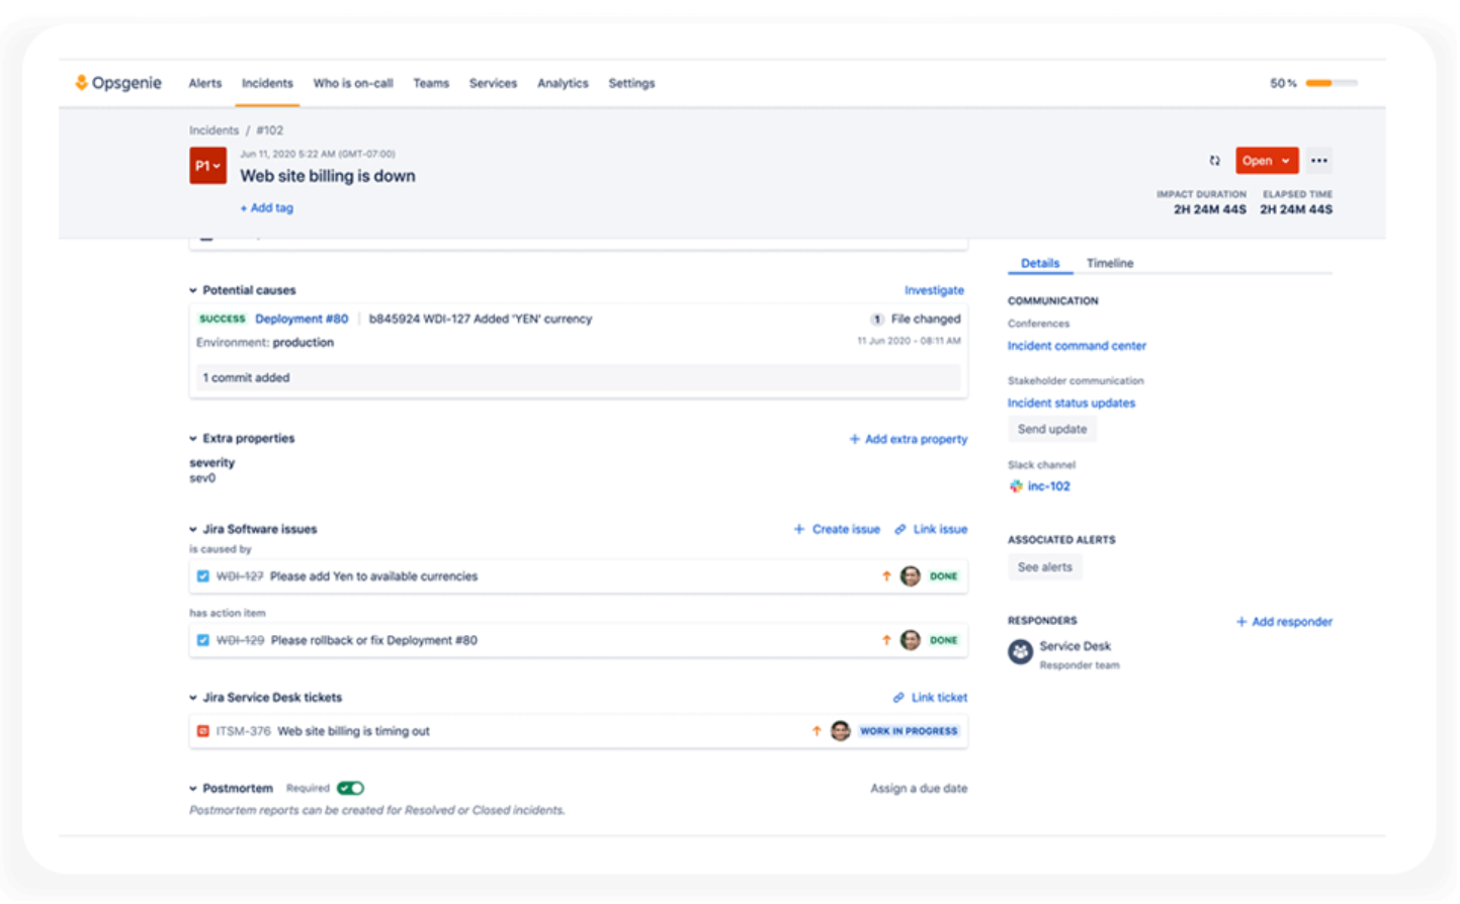The image size is (1460, 904).
Task: Click priority arrow icon on WDI-127 row
Action: 886,576
